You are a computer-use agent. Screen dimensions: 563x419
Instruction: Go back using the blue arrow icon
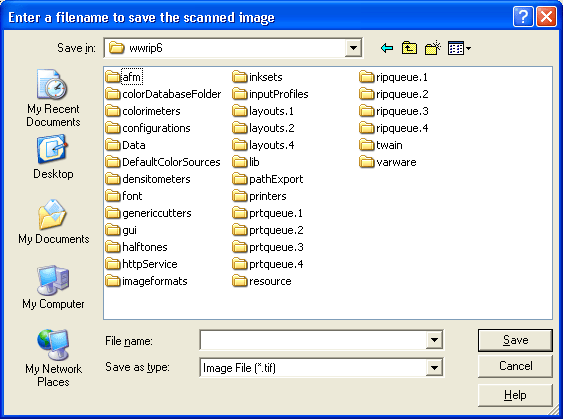(x=387, y=48)
